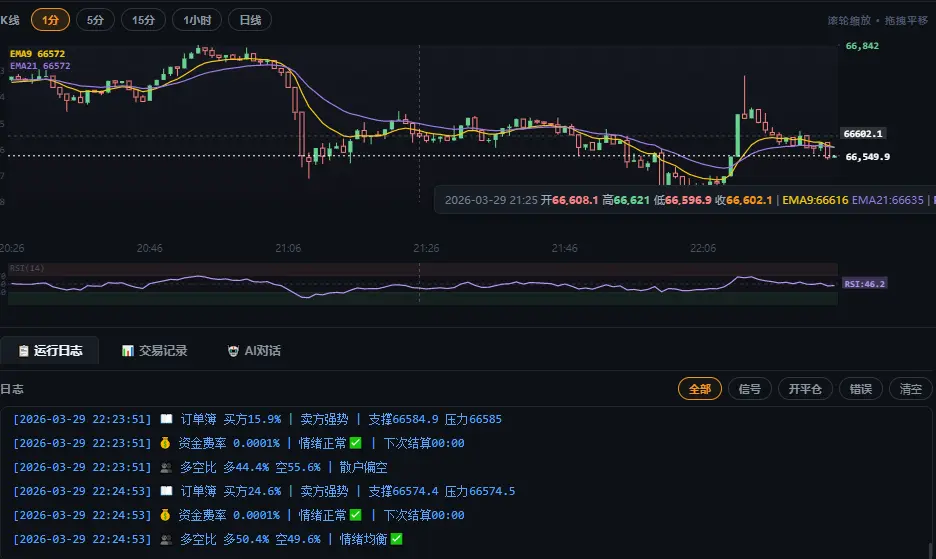Click the EMA9 66572 legend label
Screen dimensions: 936x559
37,54
